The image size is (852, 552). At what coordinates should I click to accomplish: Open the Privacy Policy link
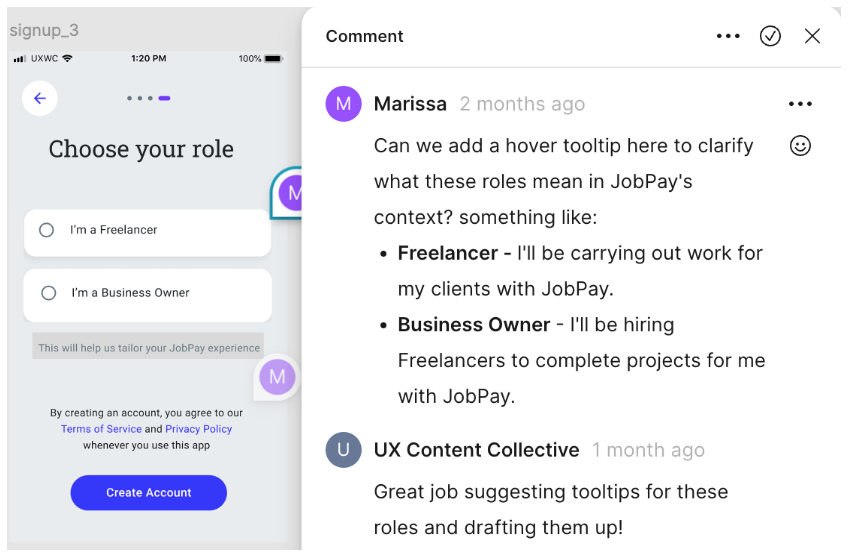point(198,429)
